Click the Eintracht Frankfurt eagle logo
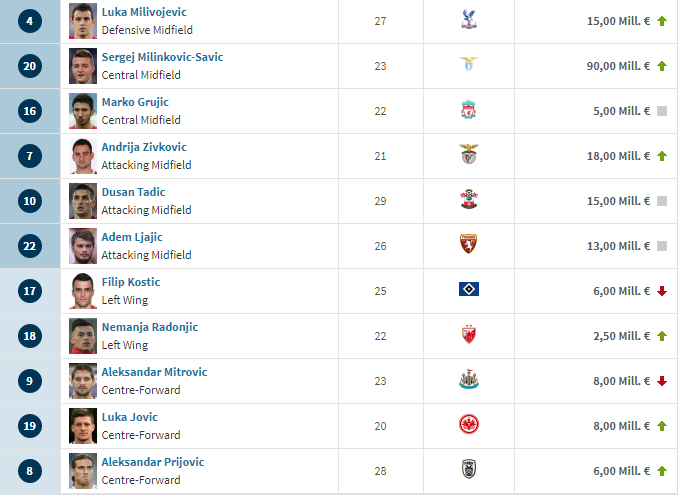678x495 pixels. [469, 424]
